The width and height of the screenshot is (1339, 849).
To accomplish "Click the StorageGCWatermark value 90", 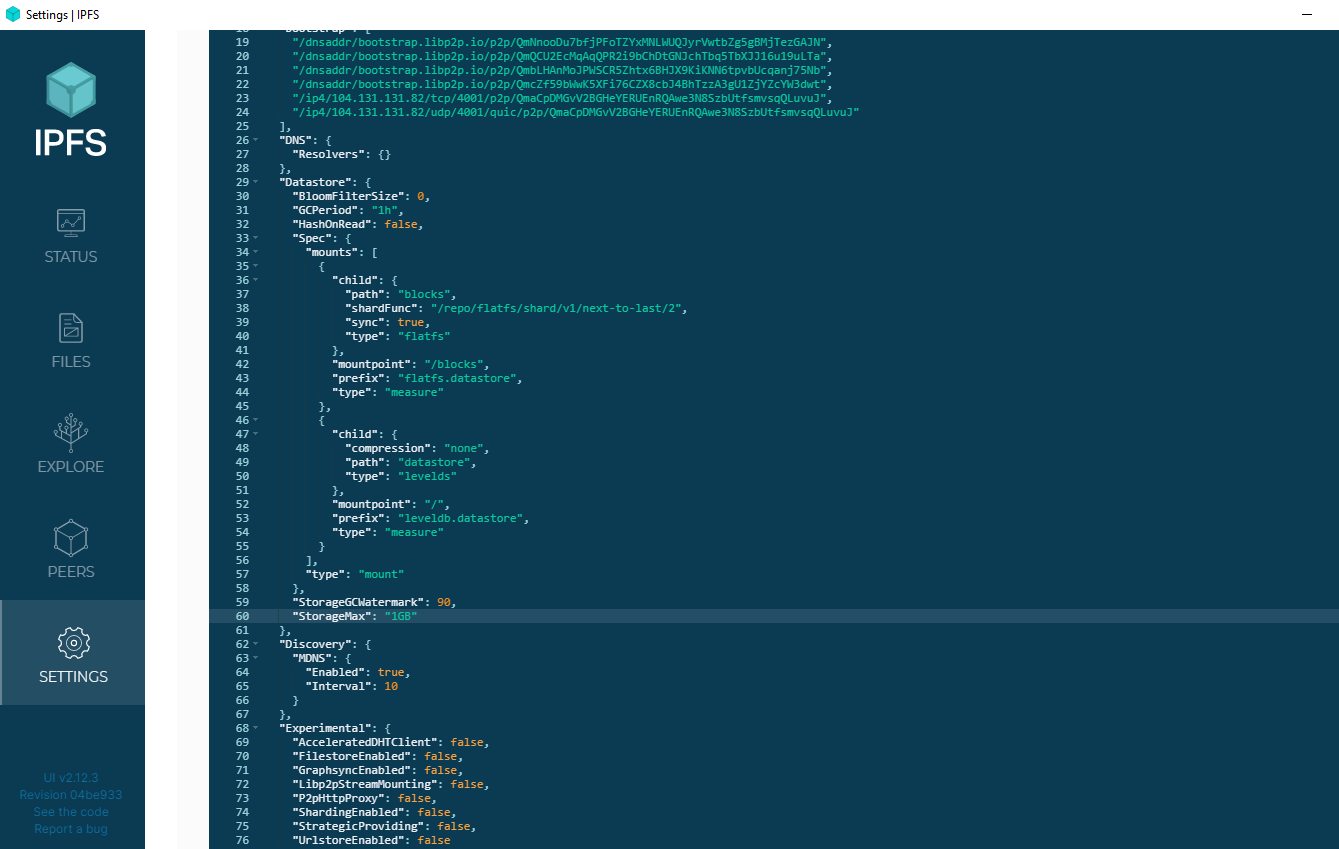I will click(x=444, y=603).
